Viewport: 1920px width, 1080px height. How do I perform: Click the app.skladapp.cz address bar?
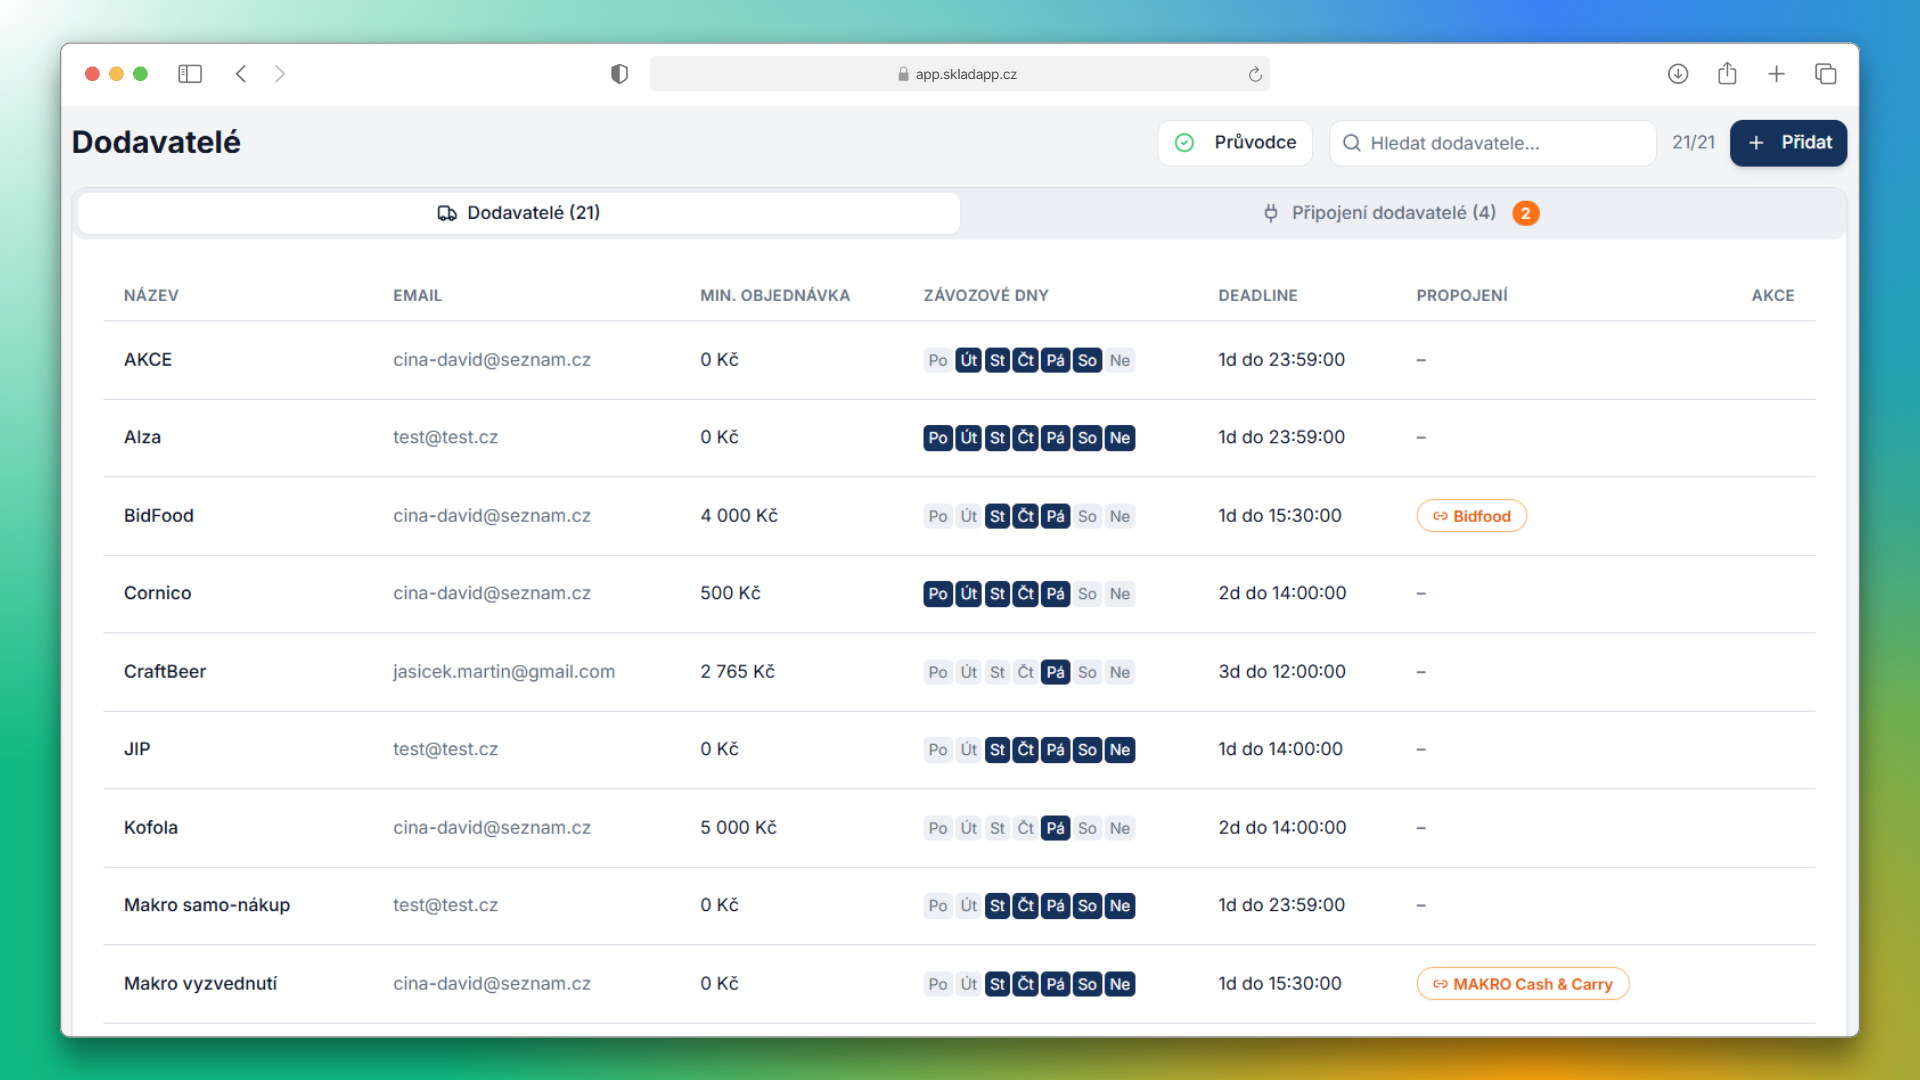point(960,74)
